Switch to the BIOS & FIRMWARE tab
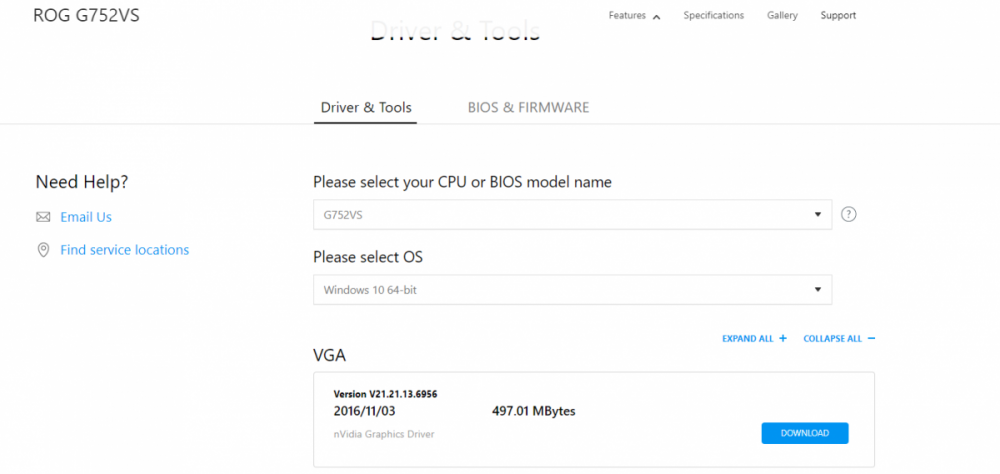Screen dimensions: 1000x474 click(528, 108)
